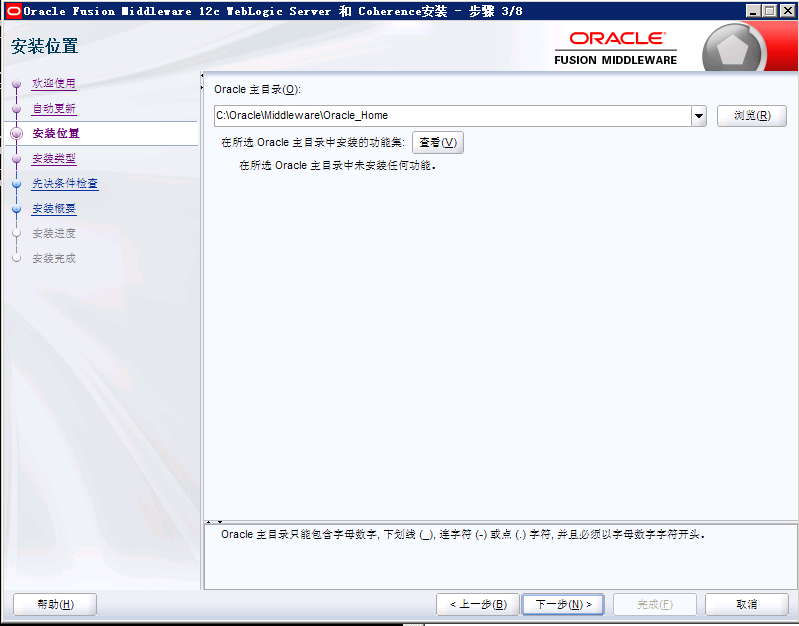This screenshot has width=799, height=626.
Task: Click the Oracle home path input field
Action: click(452, 116)
